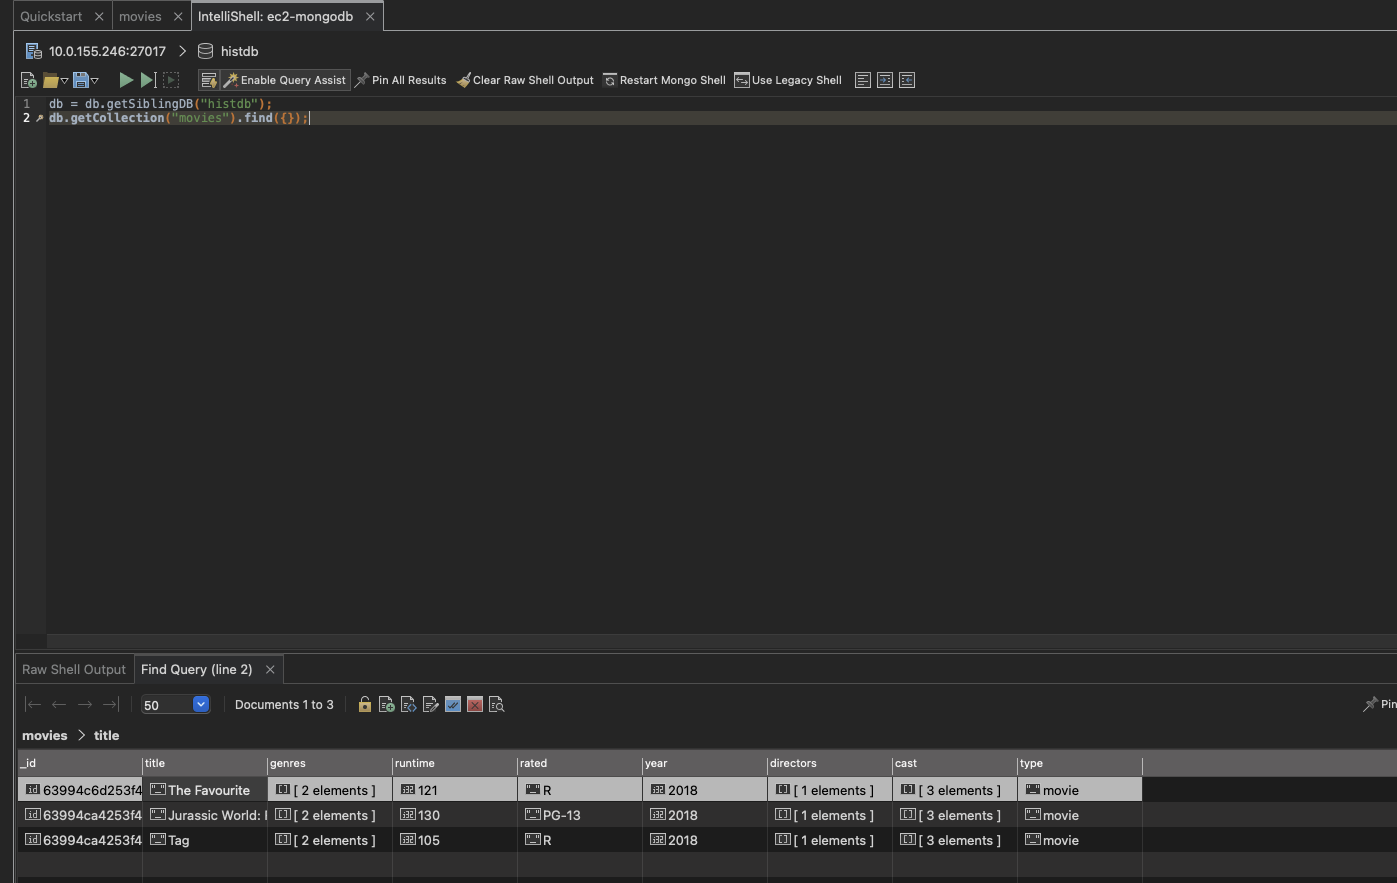
Task: Click the directors column header
Action: 830,763
